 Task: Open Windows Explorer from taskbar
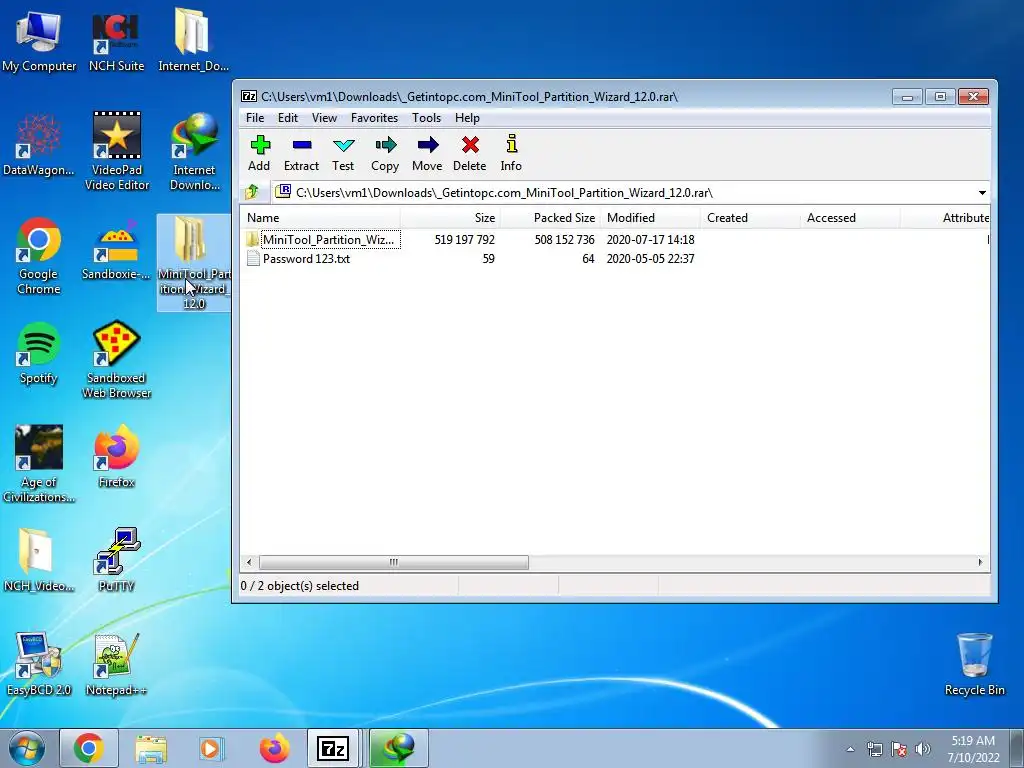point(151,748)
